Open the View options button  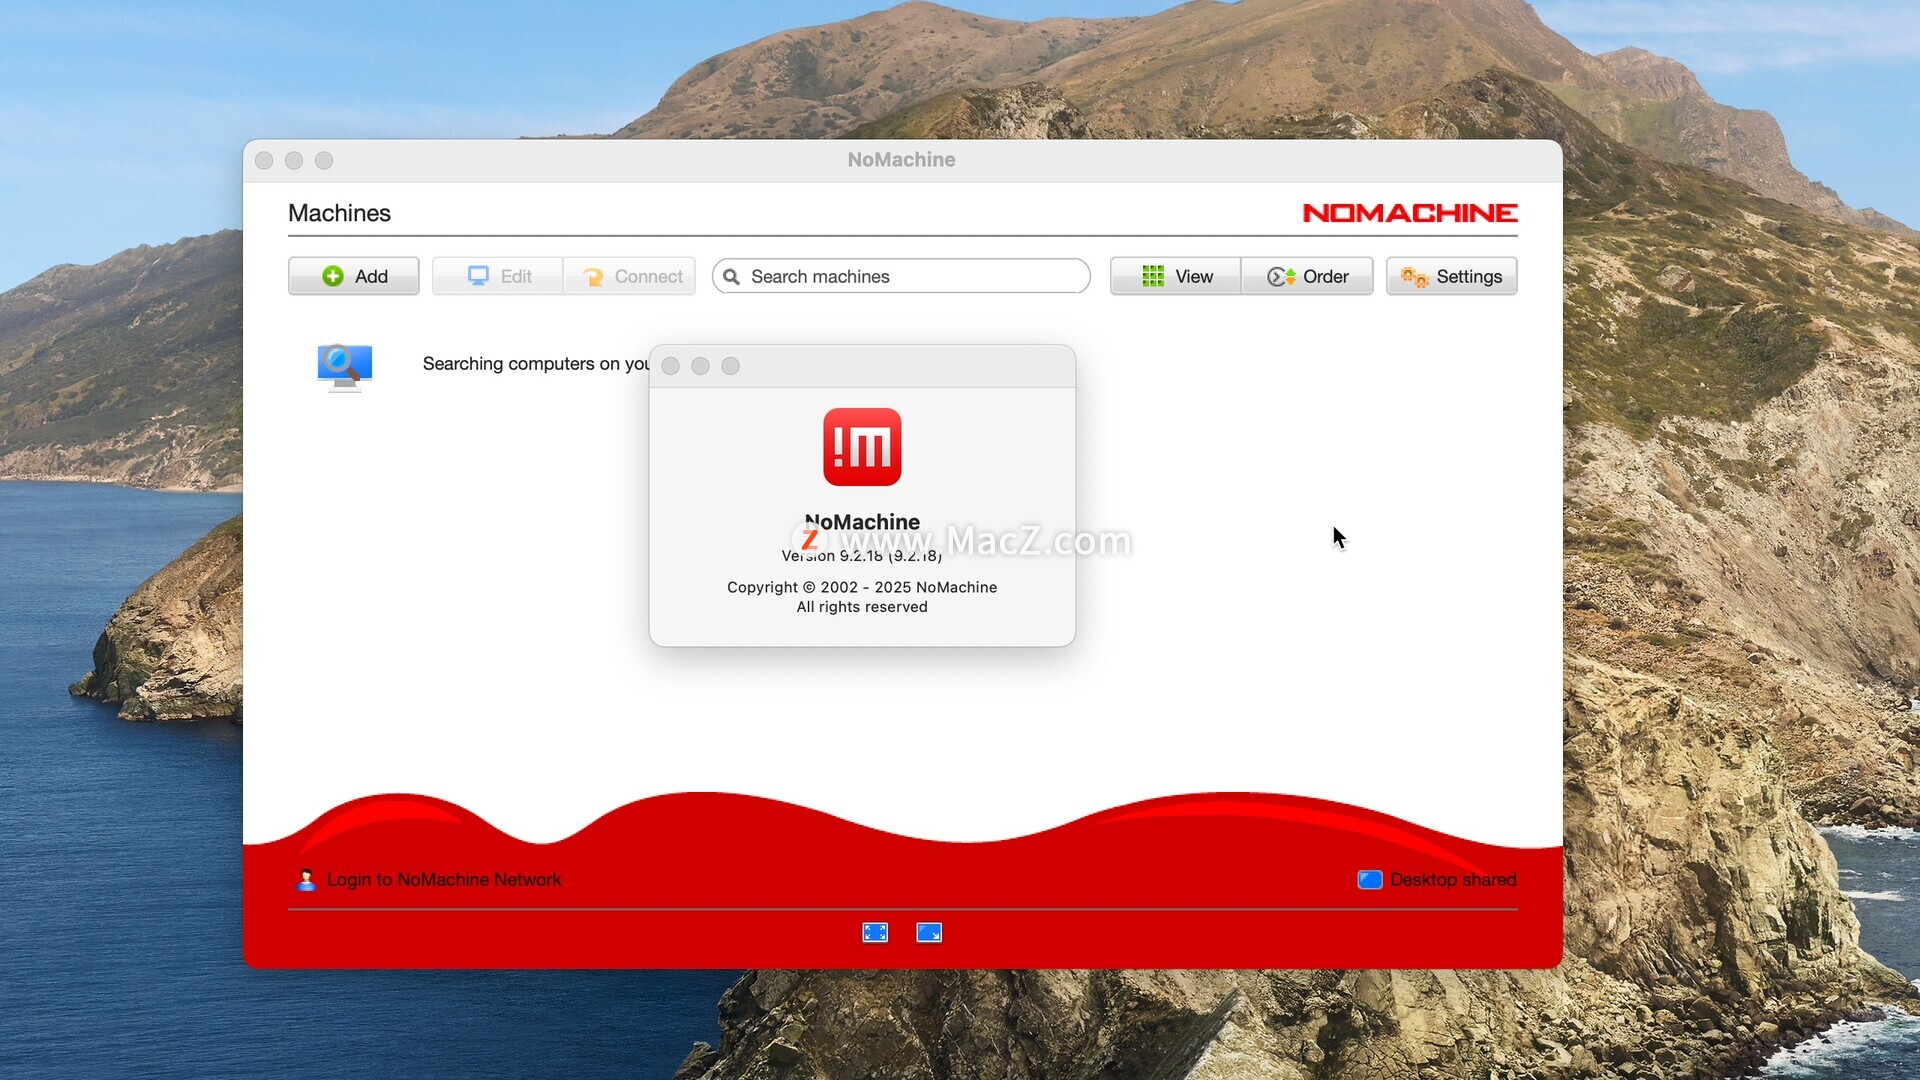1176,276
